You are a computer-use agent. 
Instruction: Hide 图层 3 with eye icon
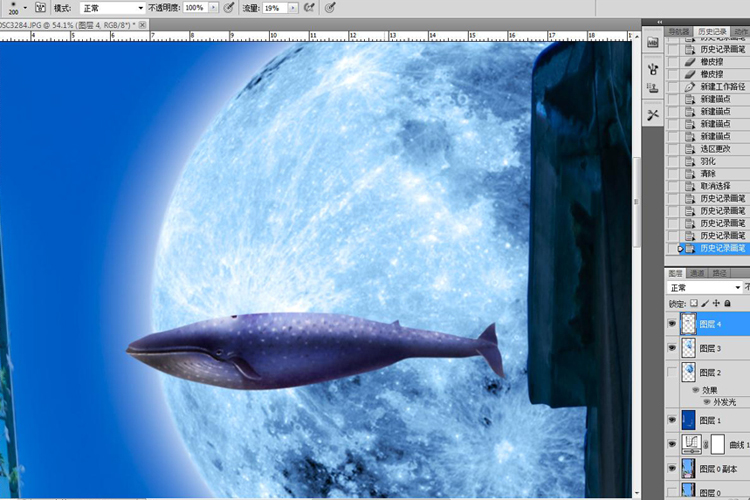pos(672,348)
